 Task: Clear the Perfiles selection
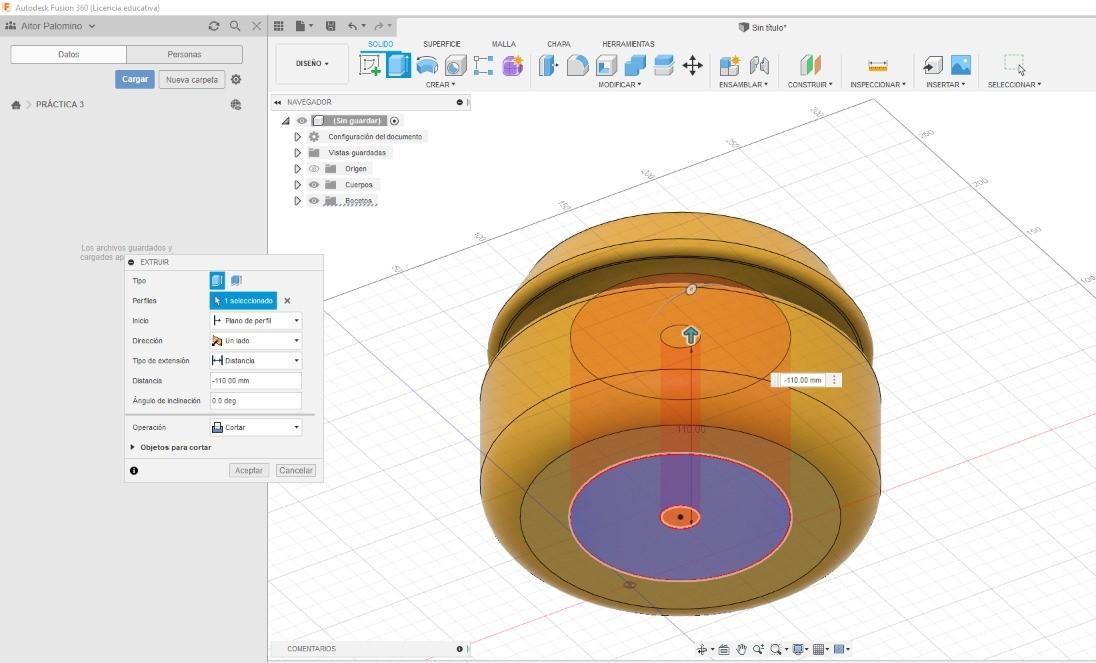point(287,300)
